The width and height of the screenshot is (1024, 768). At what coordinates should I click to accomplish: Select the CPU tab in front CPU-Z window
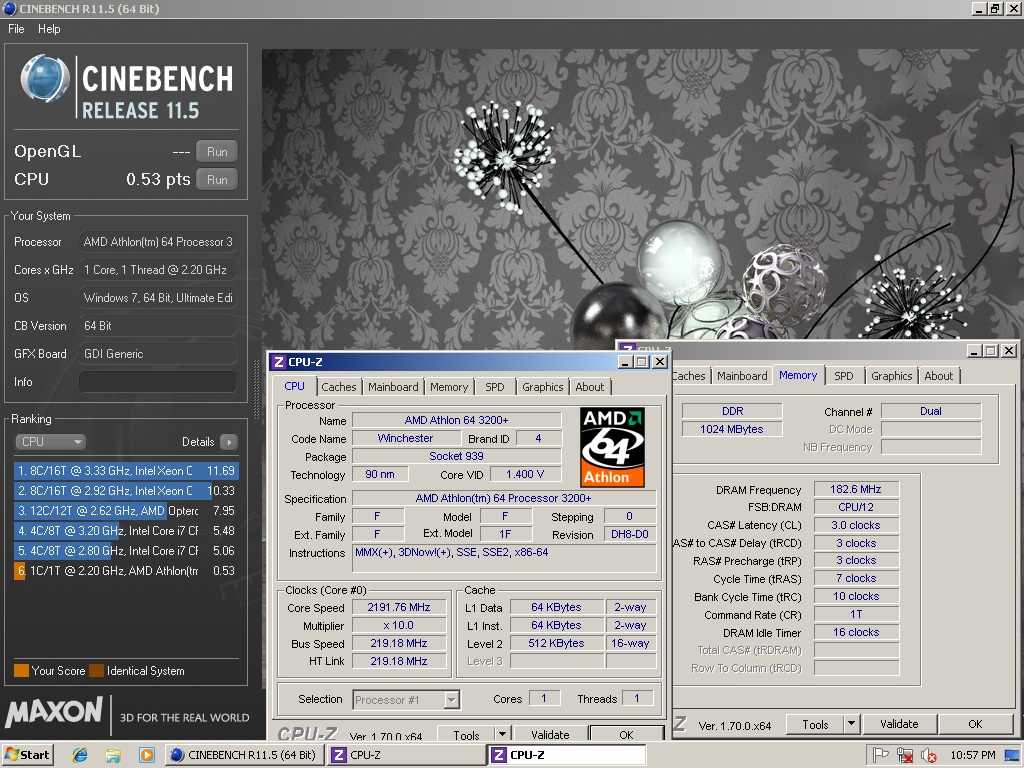pos(295,385)
